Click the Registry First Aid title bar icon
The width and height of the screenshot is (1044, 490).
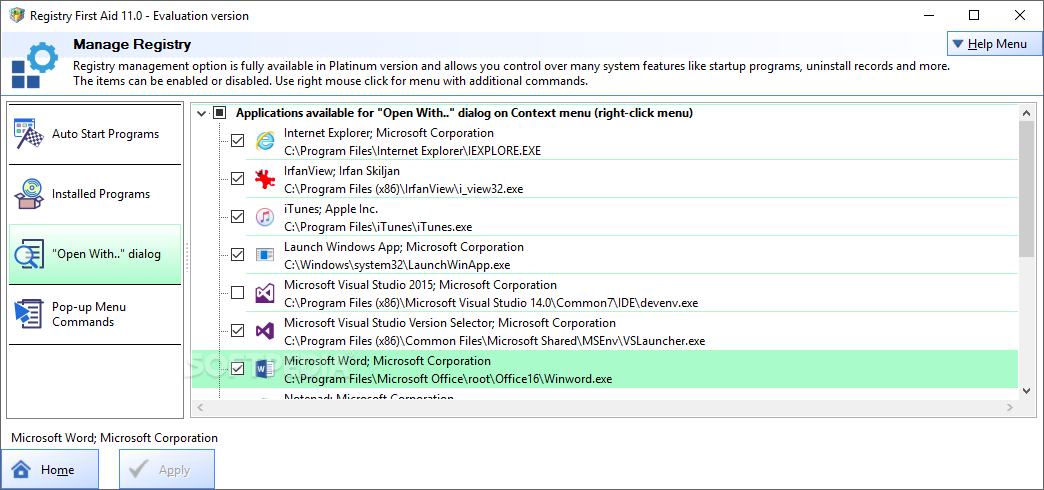point(15,15)
